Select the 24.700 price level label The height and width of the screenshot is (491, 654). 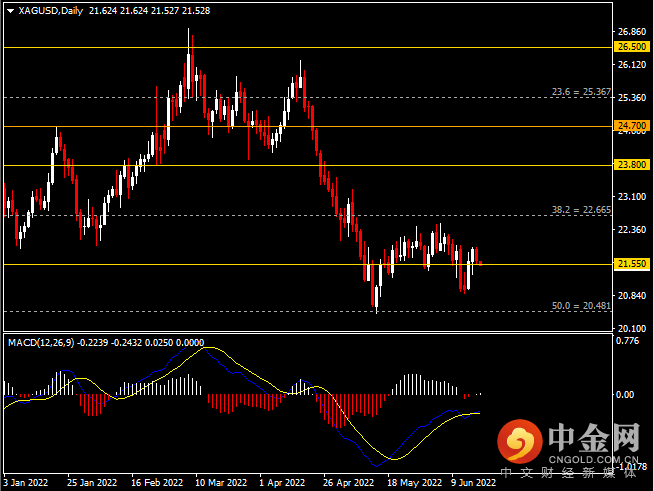point(632,126)
